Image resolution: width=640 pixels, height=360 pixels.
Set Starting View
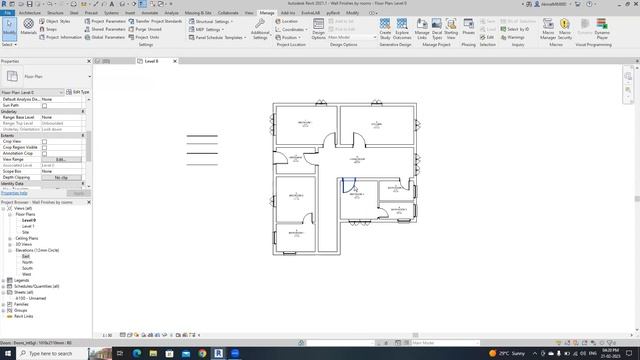451,29
